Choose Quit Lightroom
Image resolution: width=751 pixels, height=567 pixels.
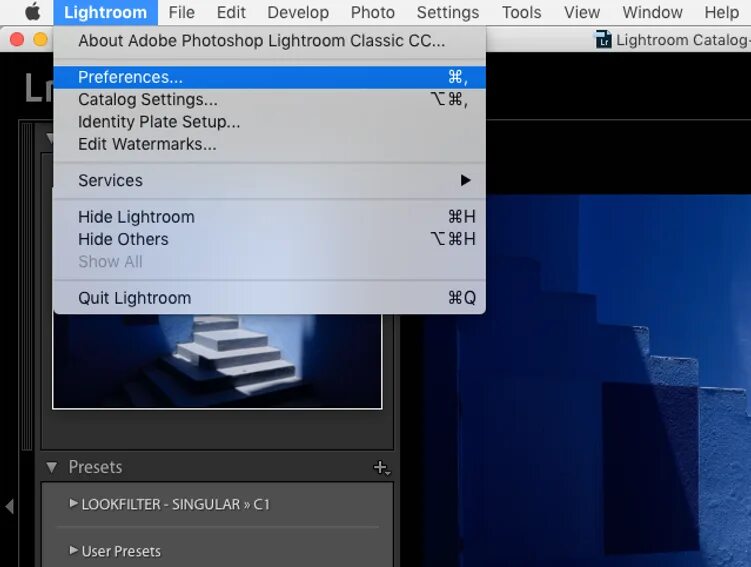[x=270, y=298]
